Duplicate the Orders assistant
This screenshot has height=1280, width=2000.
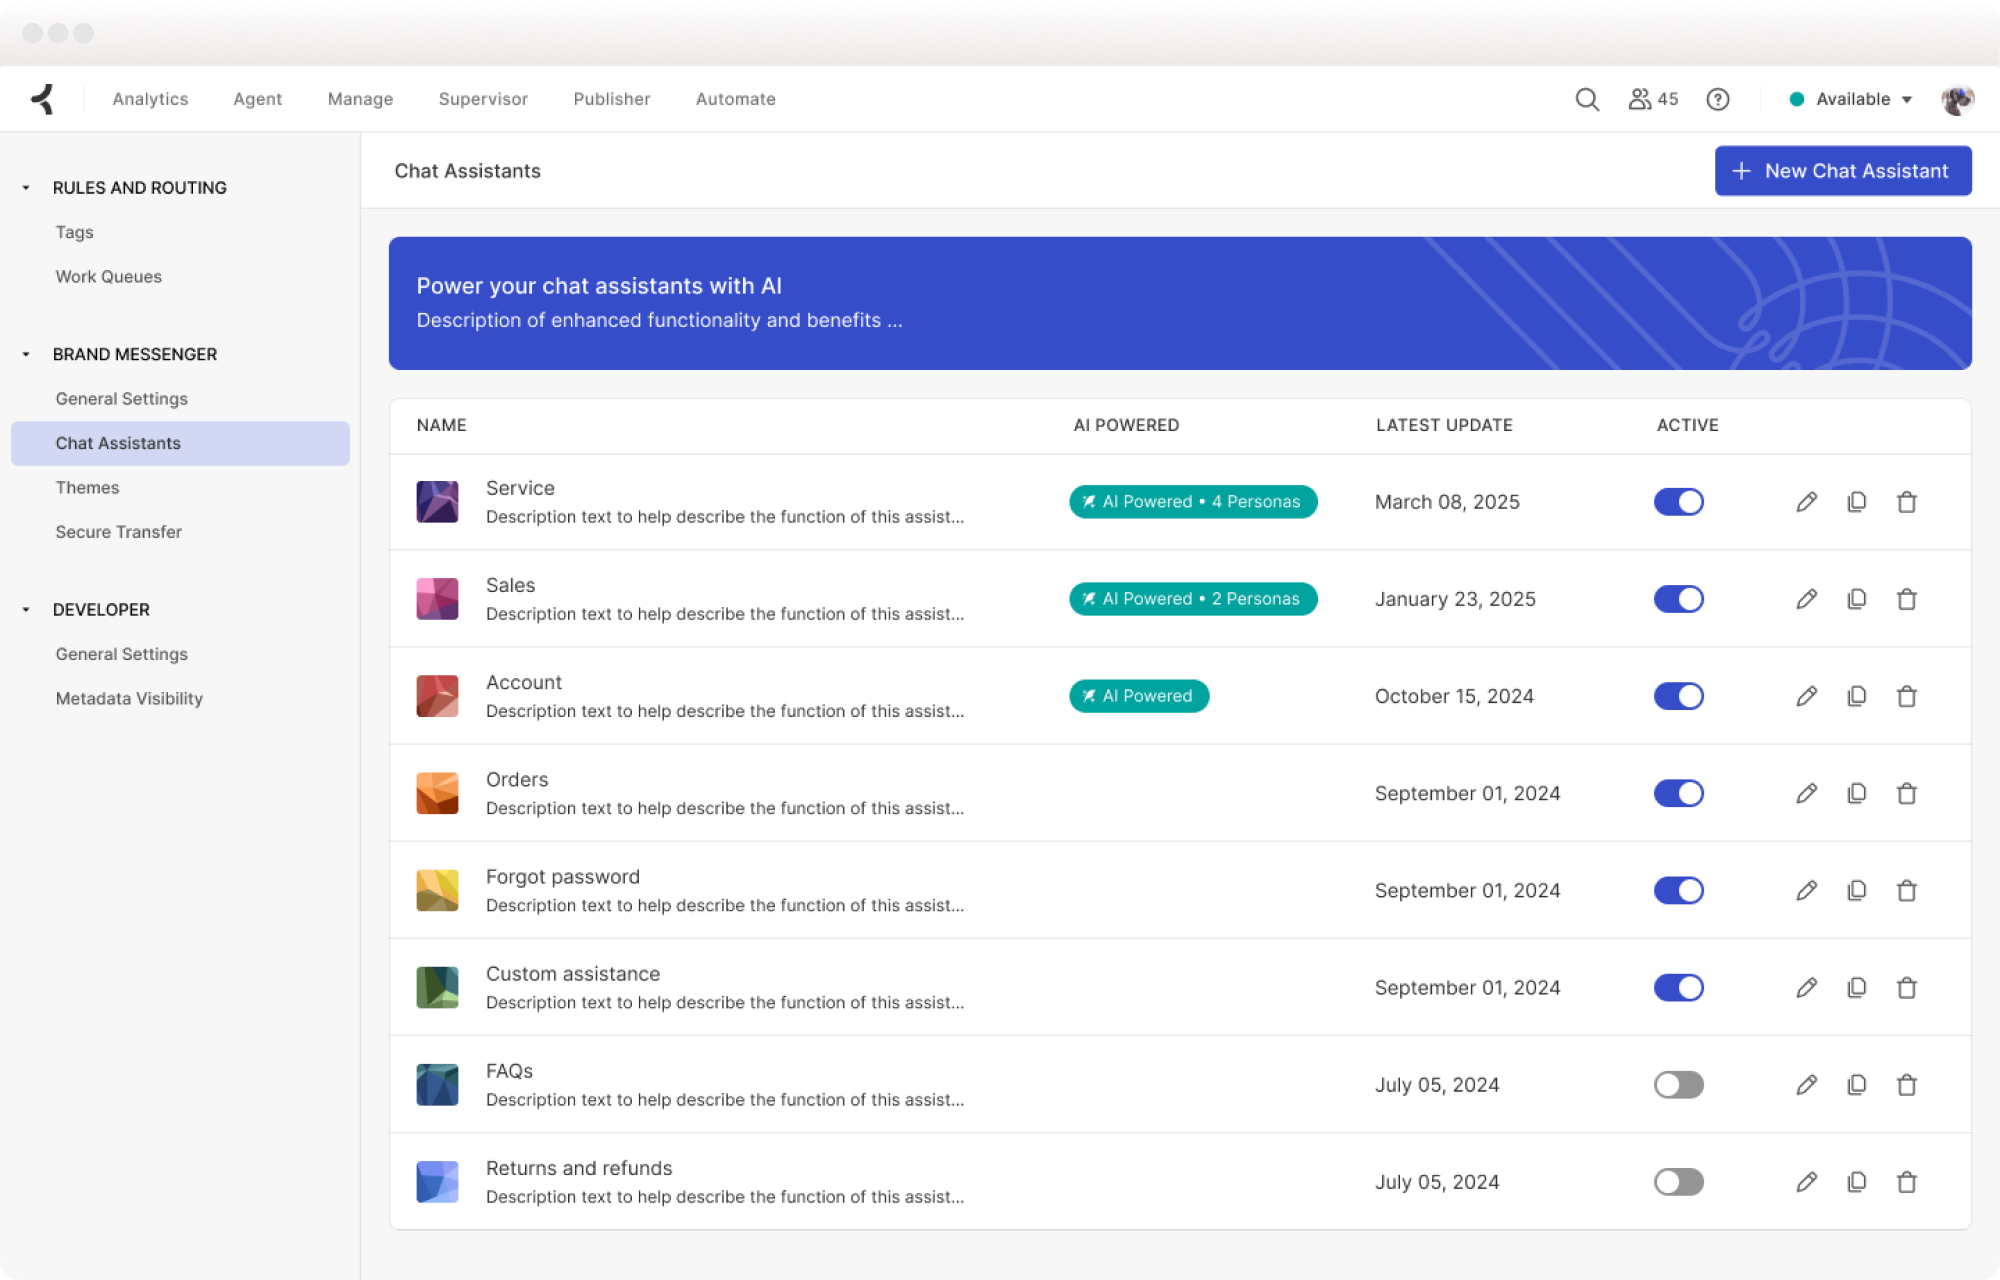pos(1857,793)
